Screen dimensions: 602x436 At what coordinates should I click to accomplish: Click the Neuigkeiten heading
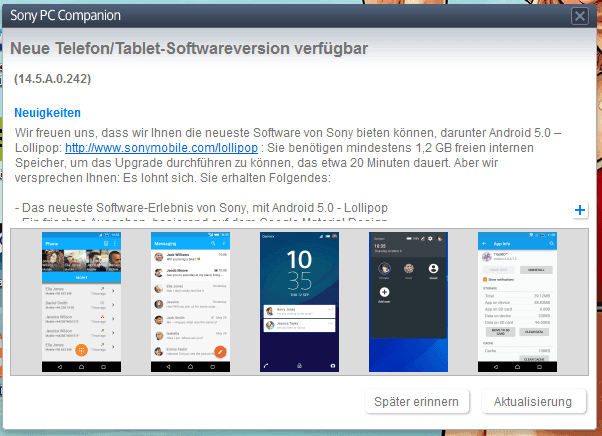point(48,113)
